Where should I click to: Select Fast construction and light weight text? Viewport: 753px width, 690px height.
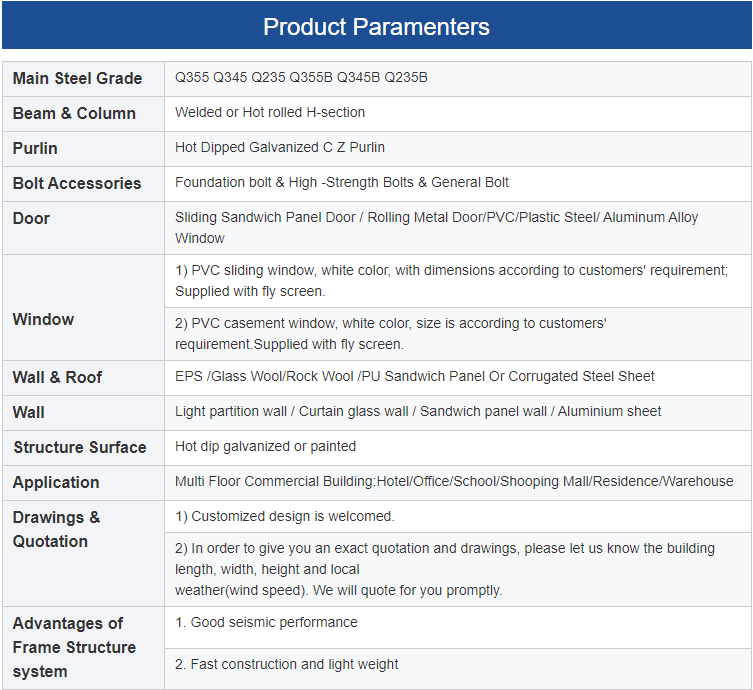tap(287, 664)
